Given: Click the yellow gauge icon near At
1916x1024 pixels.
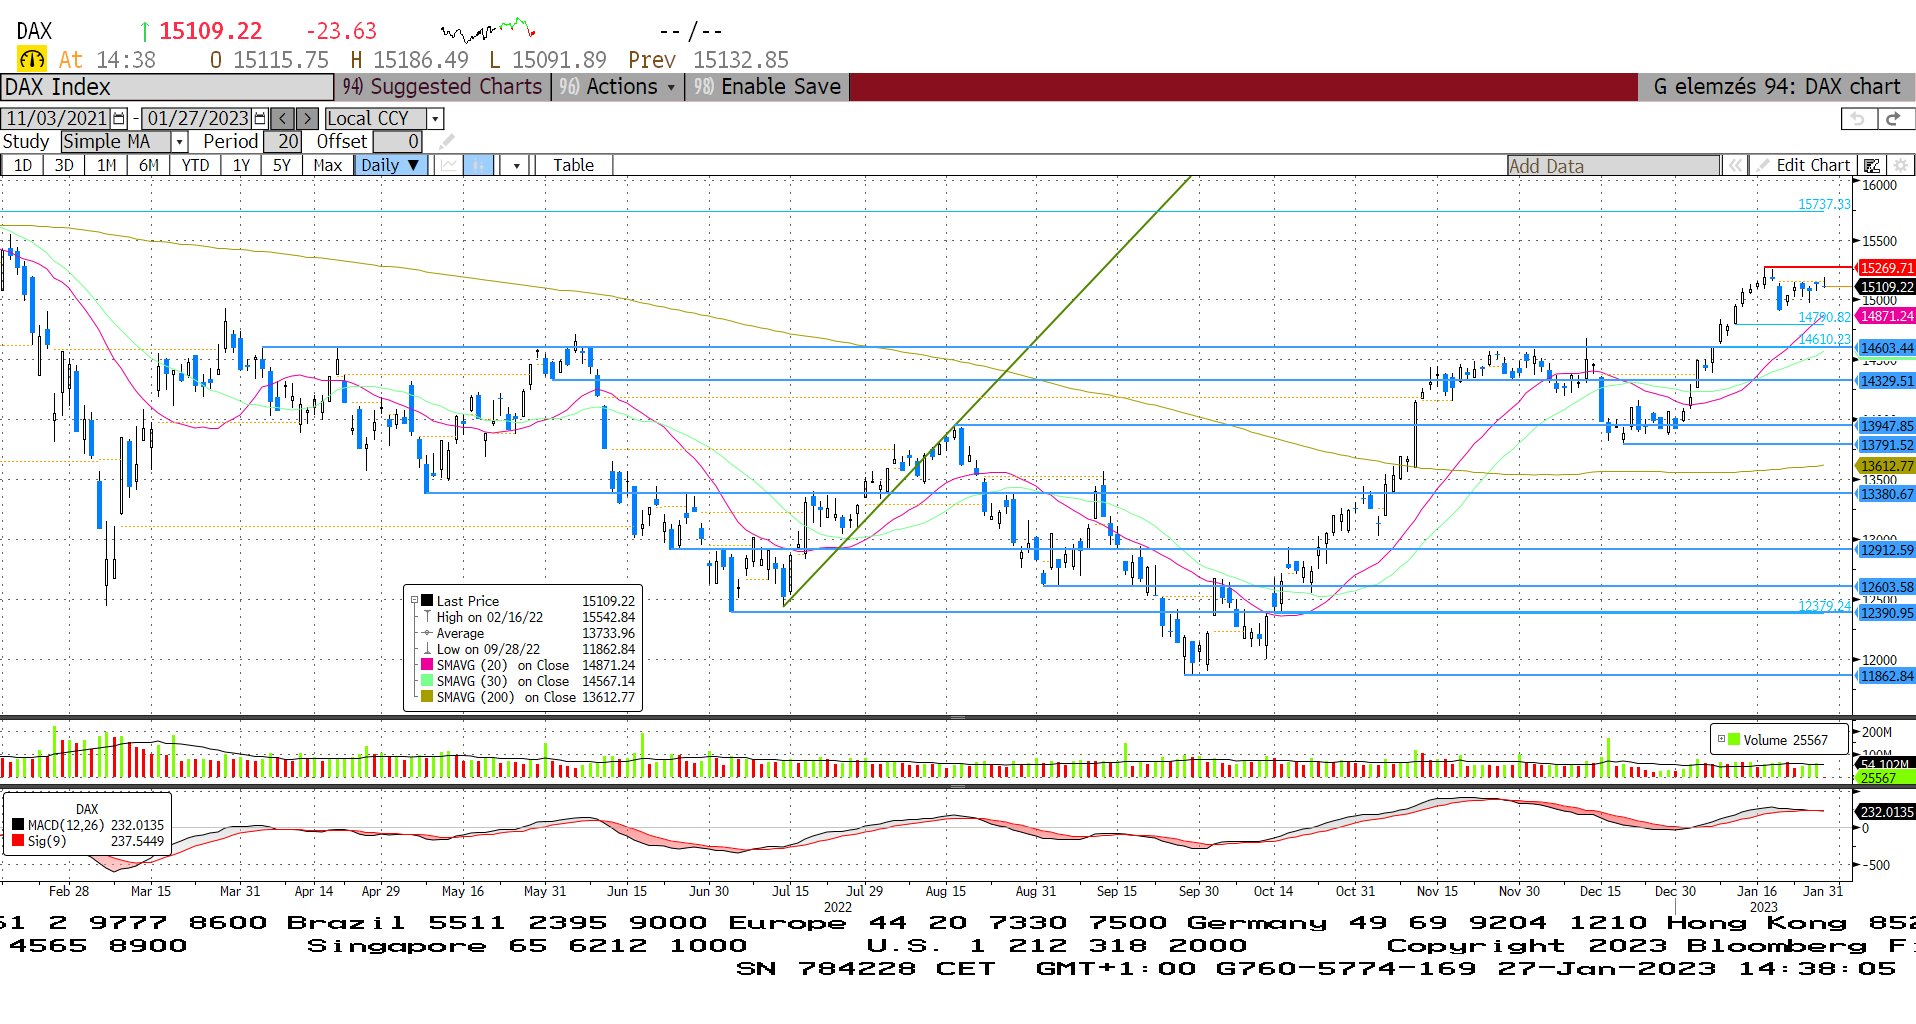Looking at the screenshot, I should tap(32, 60).
